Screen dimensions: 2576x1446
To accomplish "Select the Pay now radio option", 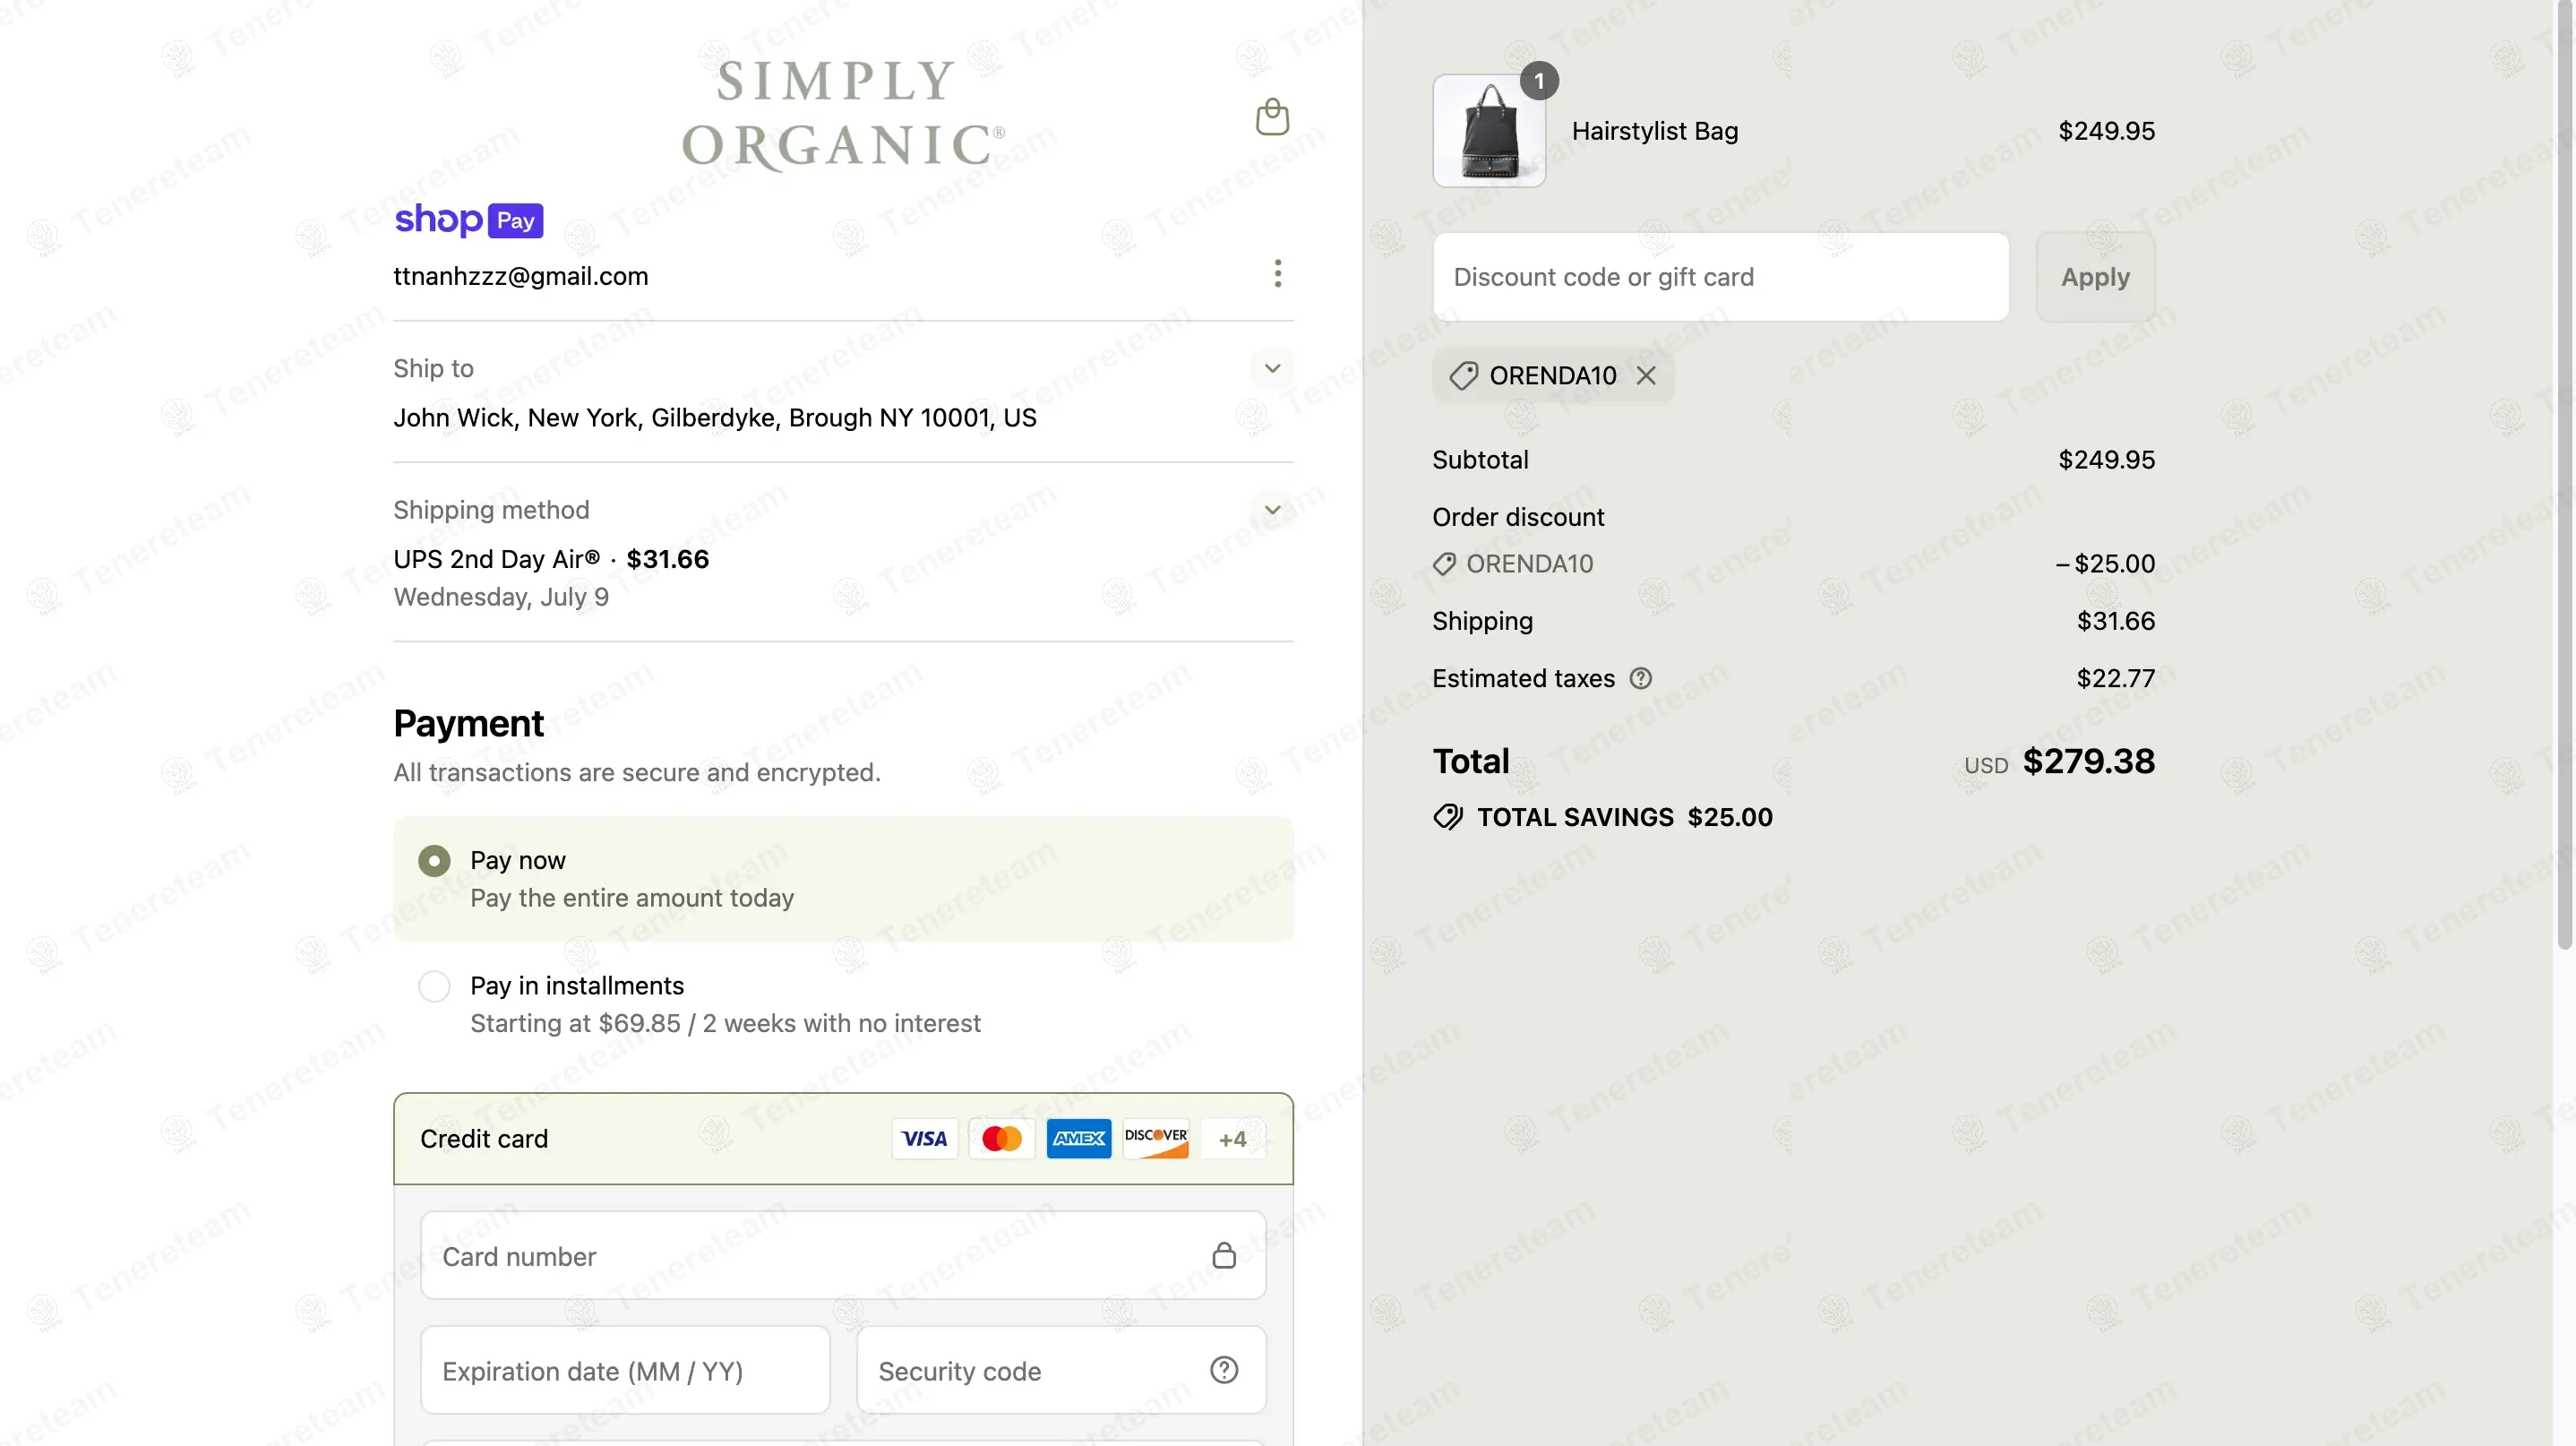I will (434, 861).
